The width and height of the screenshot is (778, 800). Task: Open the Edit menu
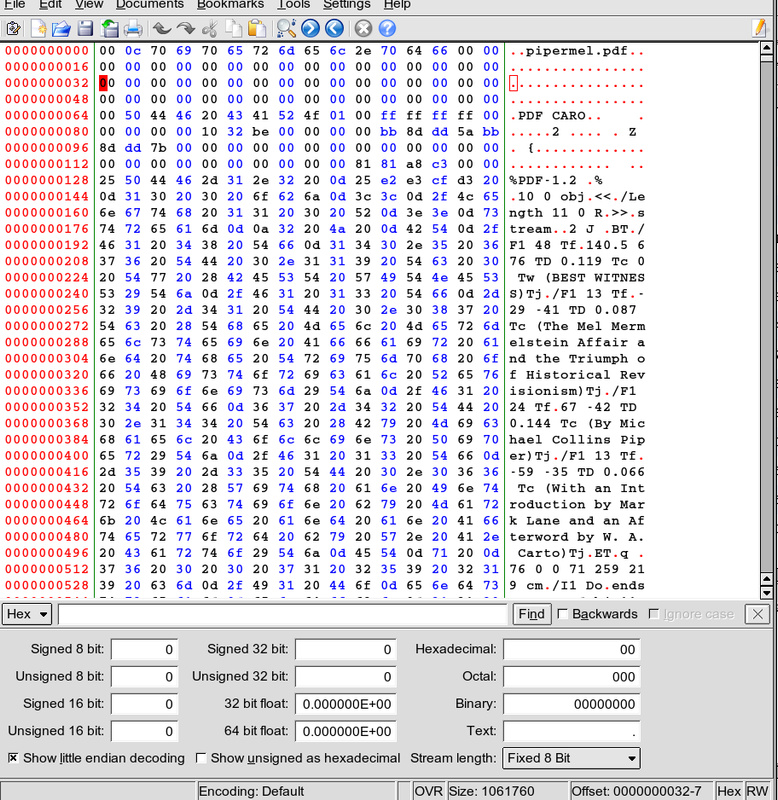(50, 4)
